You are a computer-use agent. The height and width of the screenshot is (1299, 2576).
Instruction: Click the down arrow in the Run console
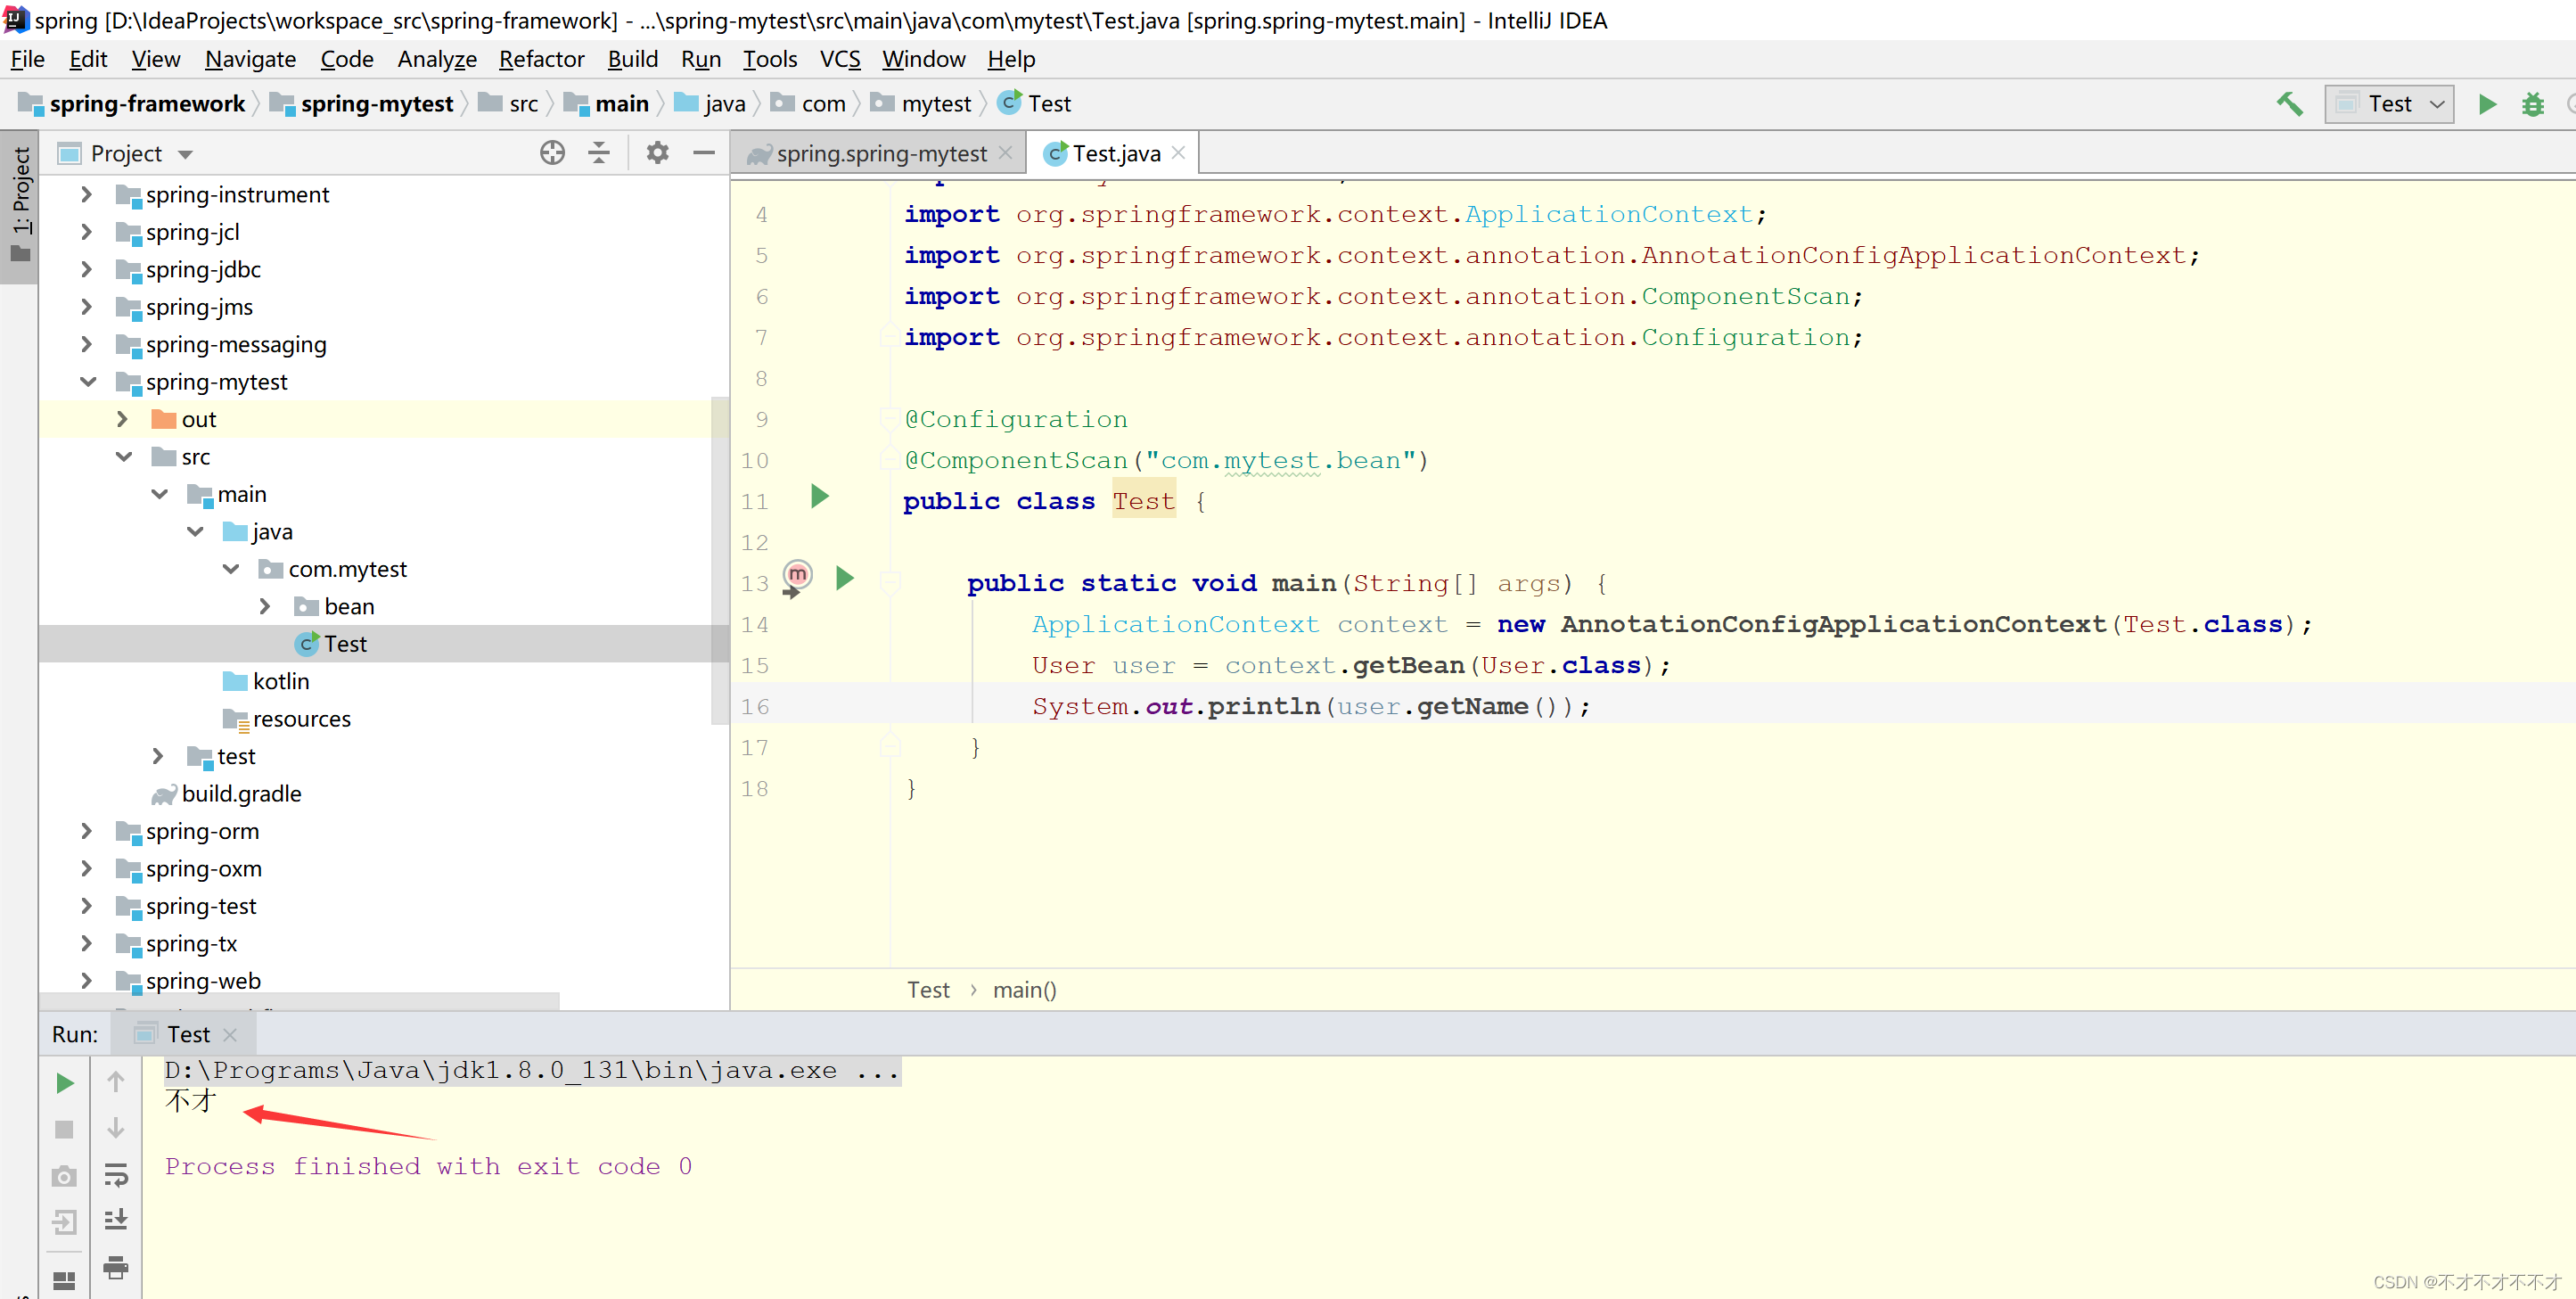[116, 1128]
